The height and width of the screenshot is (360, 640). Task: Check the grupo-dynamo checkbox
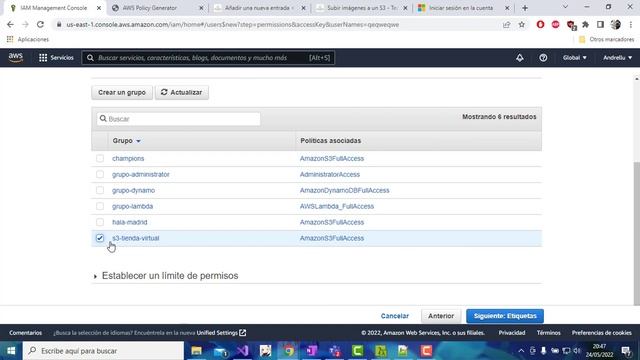pyautogui.click(x=100, y=190)
